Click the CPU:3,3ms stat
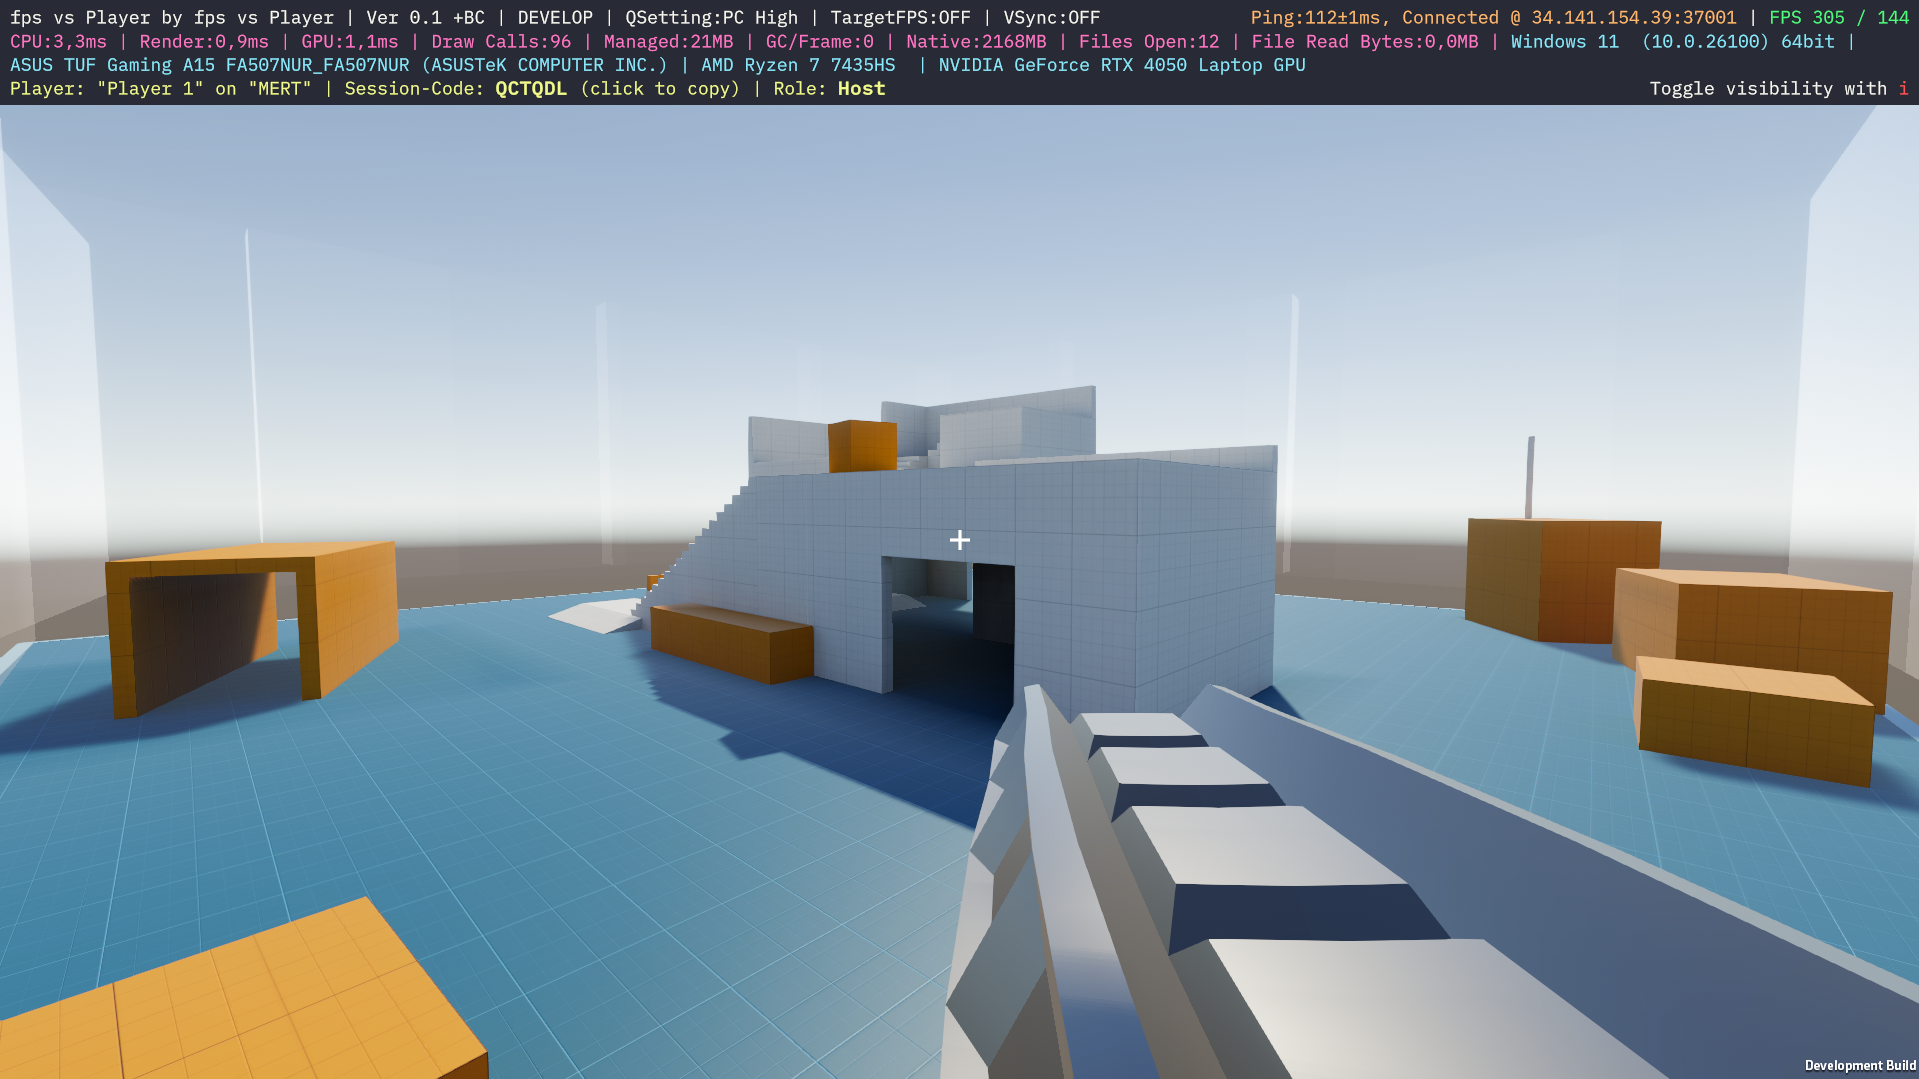 pos(58,42)
